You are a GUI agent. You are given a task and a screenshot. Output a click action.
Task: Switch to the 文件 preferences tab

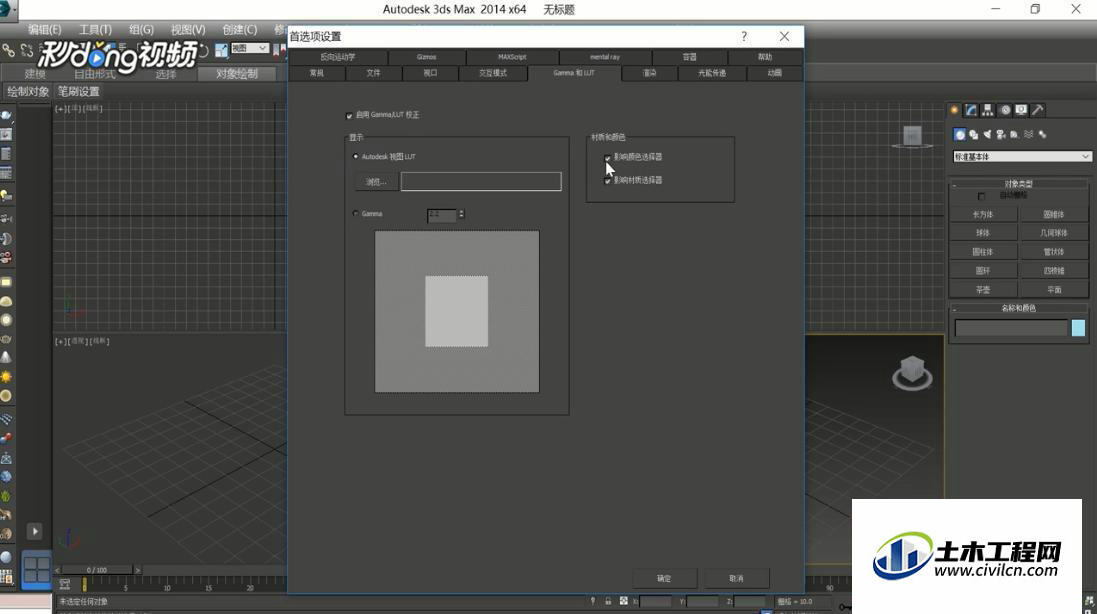(x=374, y=73)
